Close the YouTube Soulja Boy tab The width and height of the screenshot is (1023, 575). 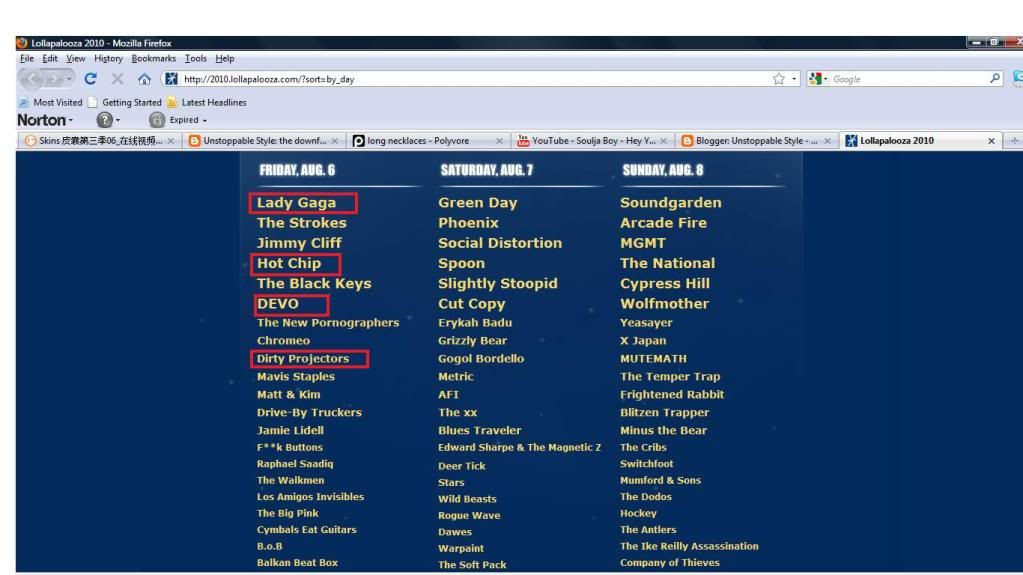pos(664,141)
